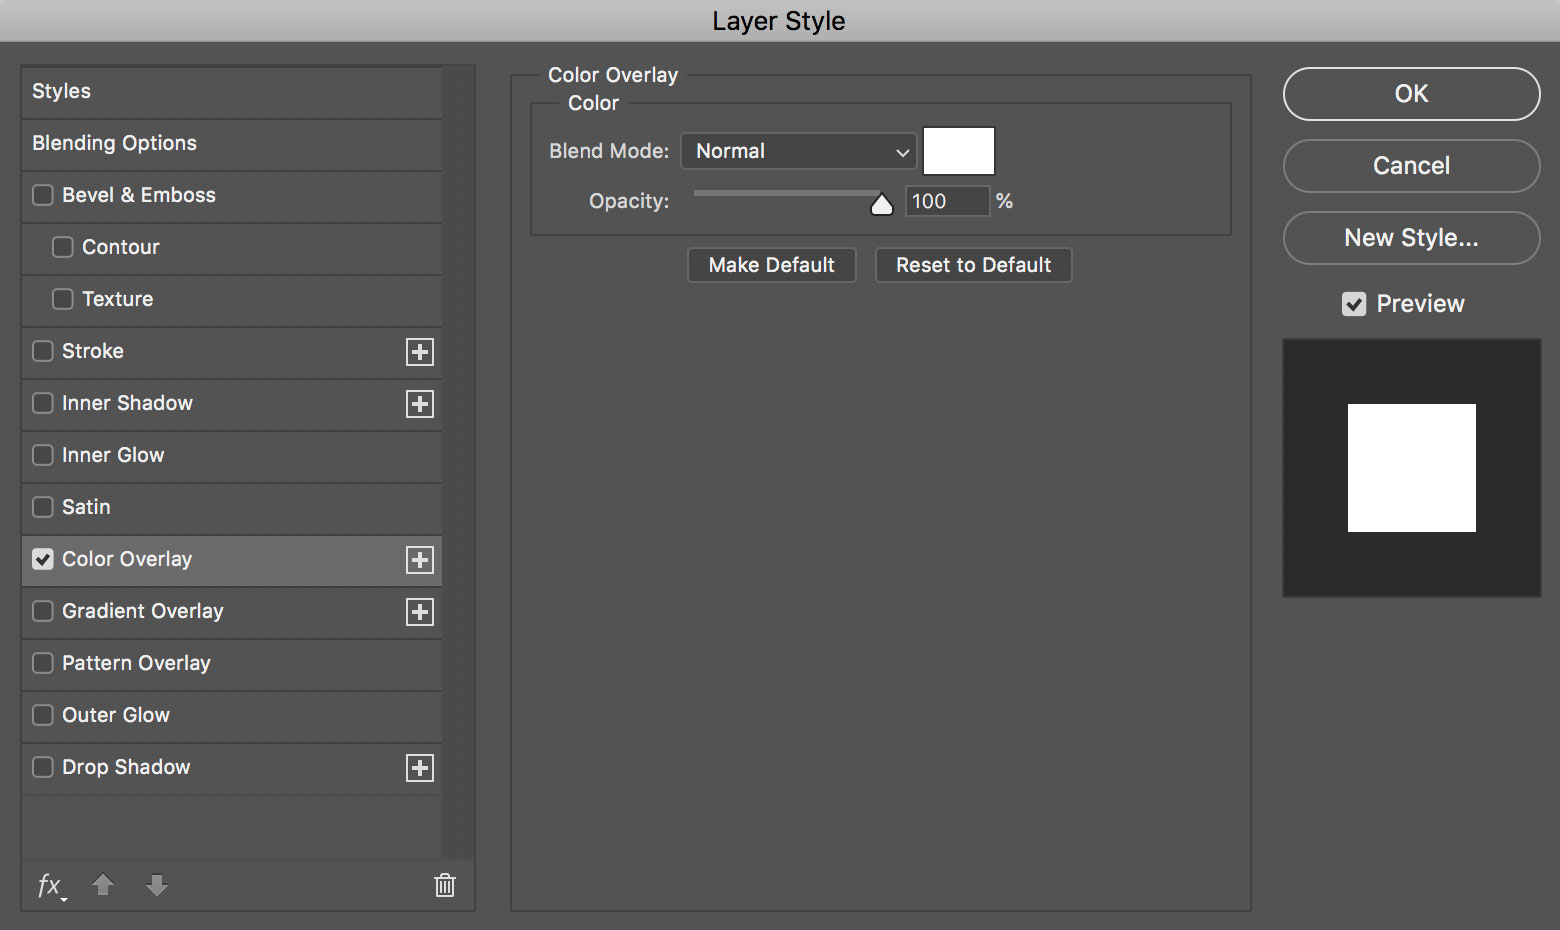
Task: Select Styles in the left list
Action: (62, 91)
